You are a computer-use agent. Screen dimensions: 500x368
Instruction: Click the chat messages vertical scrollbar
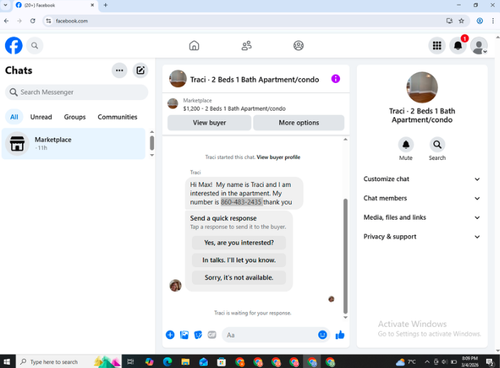pos(345,257)
